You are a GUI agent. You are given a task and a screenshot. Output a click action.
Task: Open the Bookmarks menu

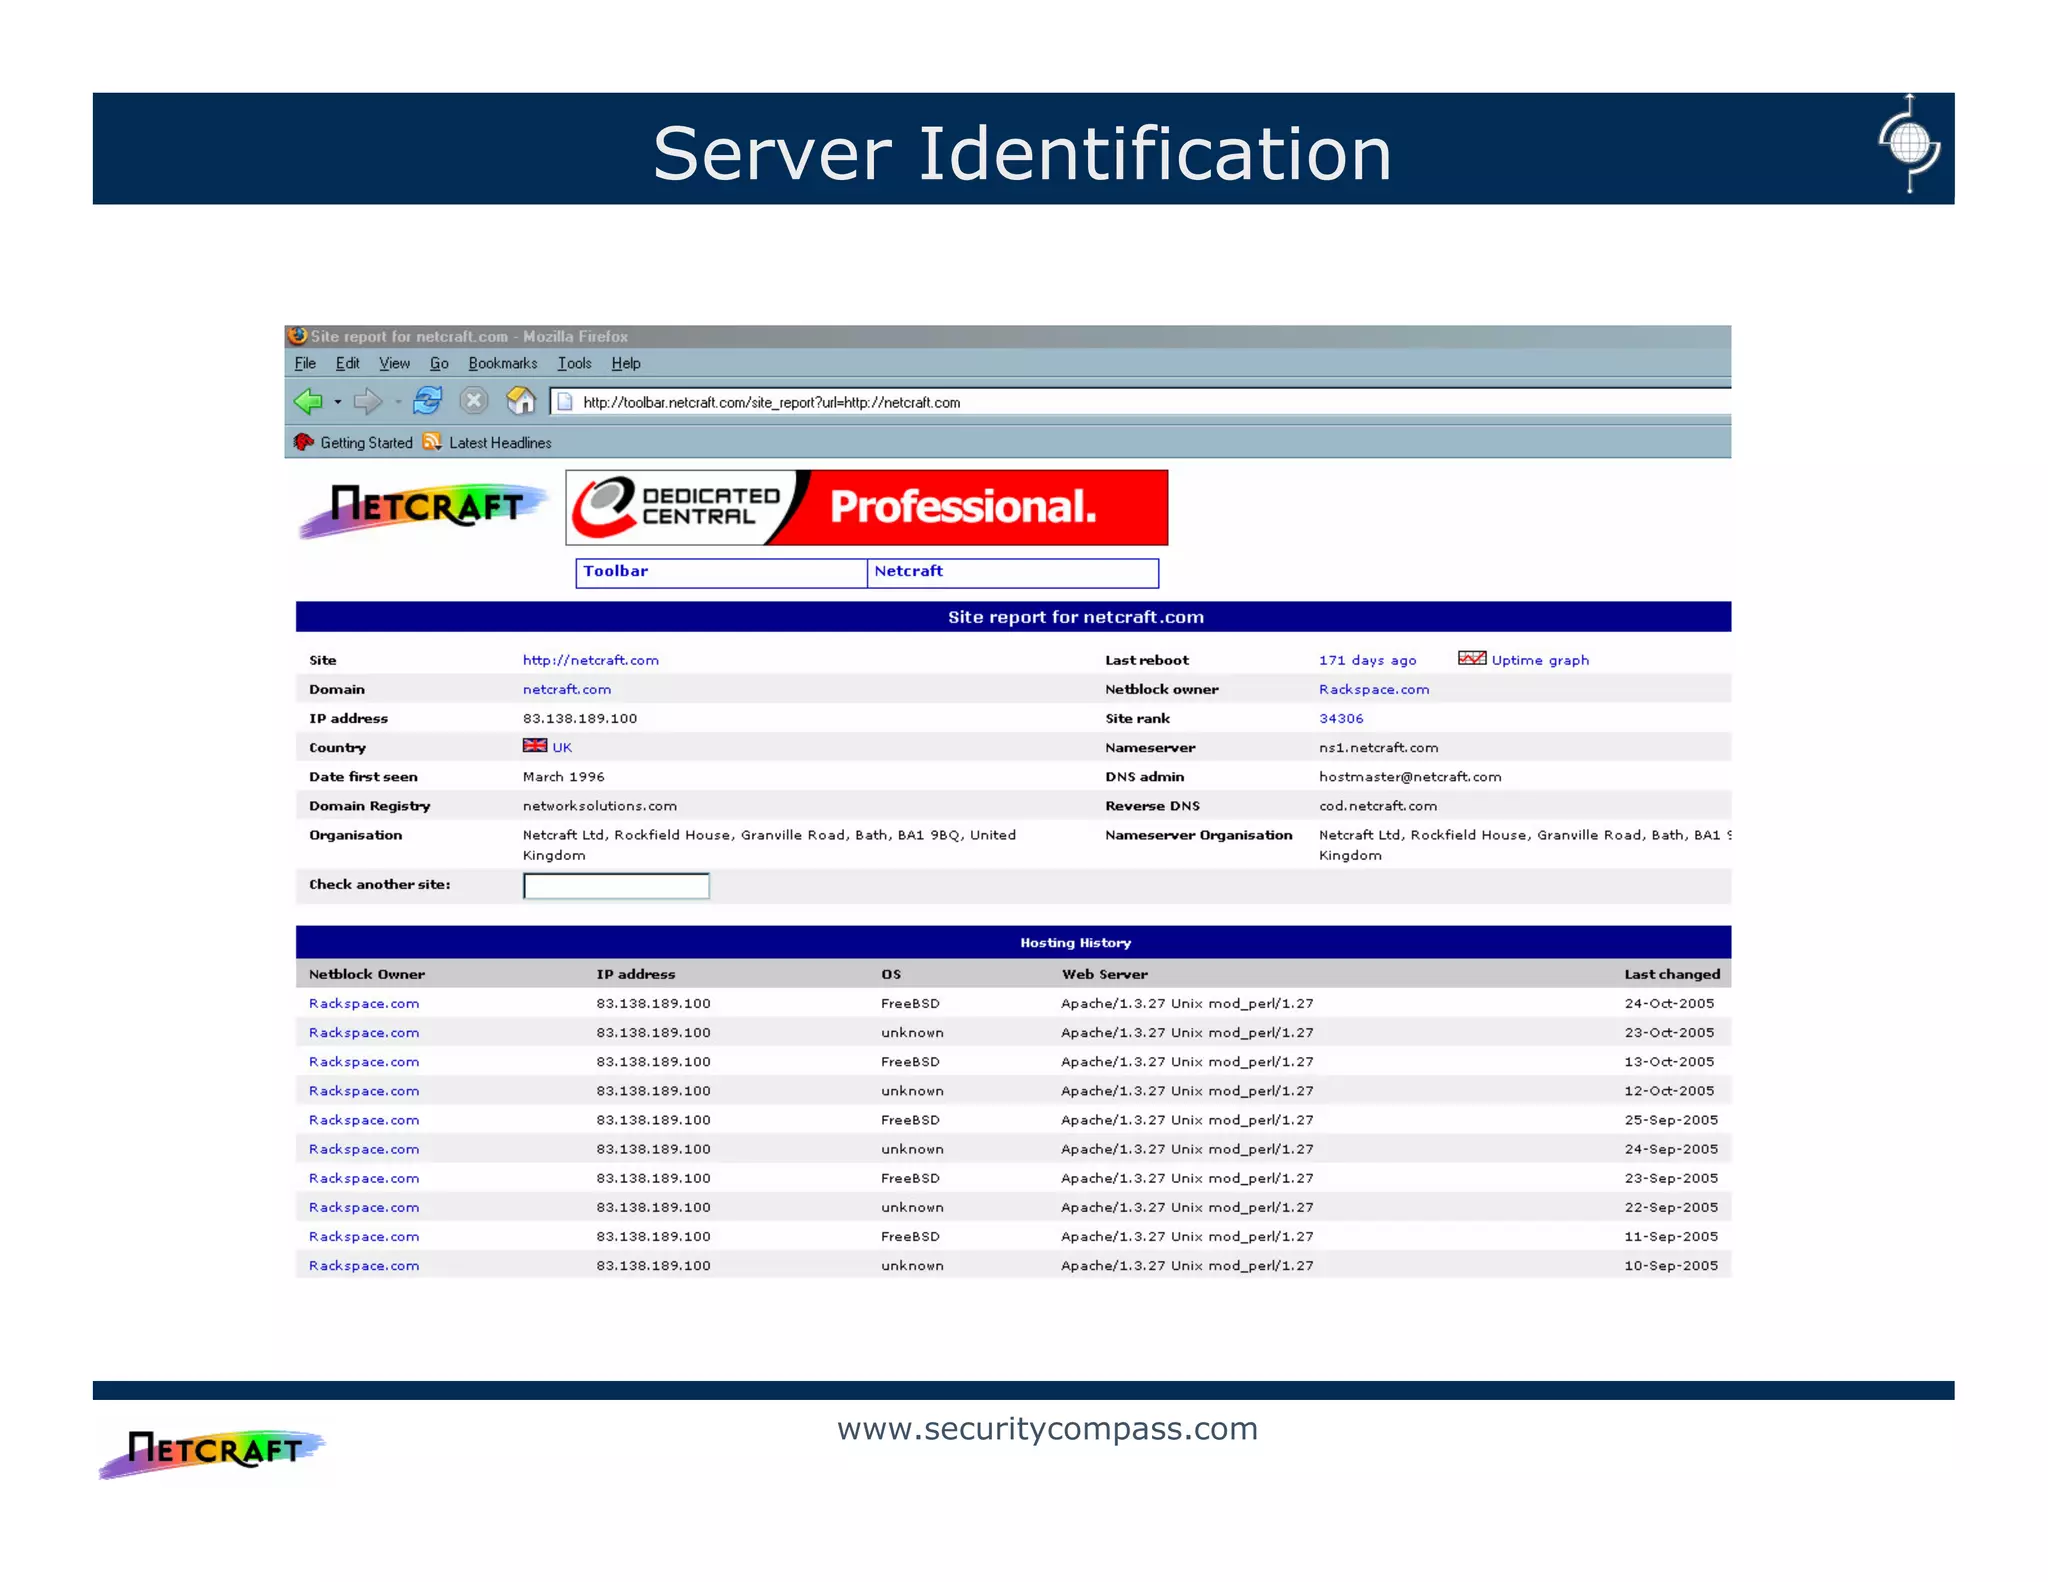tap(503, 364)
